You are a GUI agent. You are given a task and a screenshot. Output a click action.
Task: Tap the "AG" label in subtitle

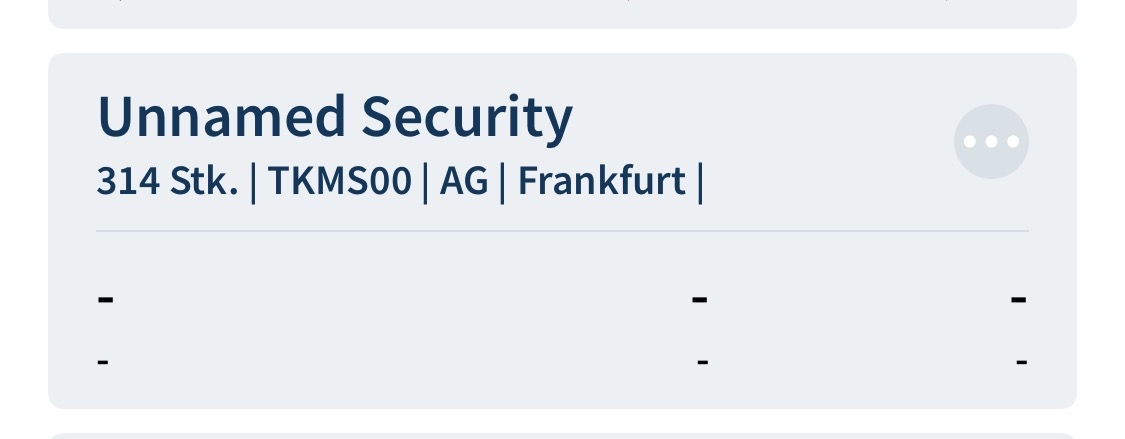pos(463,182)
